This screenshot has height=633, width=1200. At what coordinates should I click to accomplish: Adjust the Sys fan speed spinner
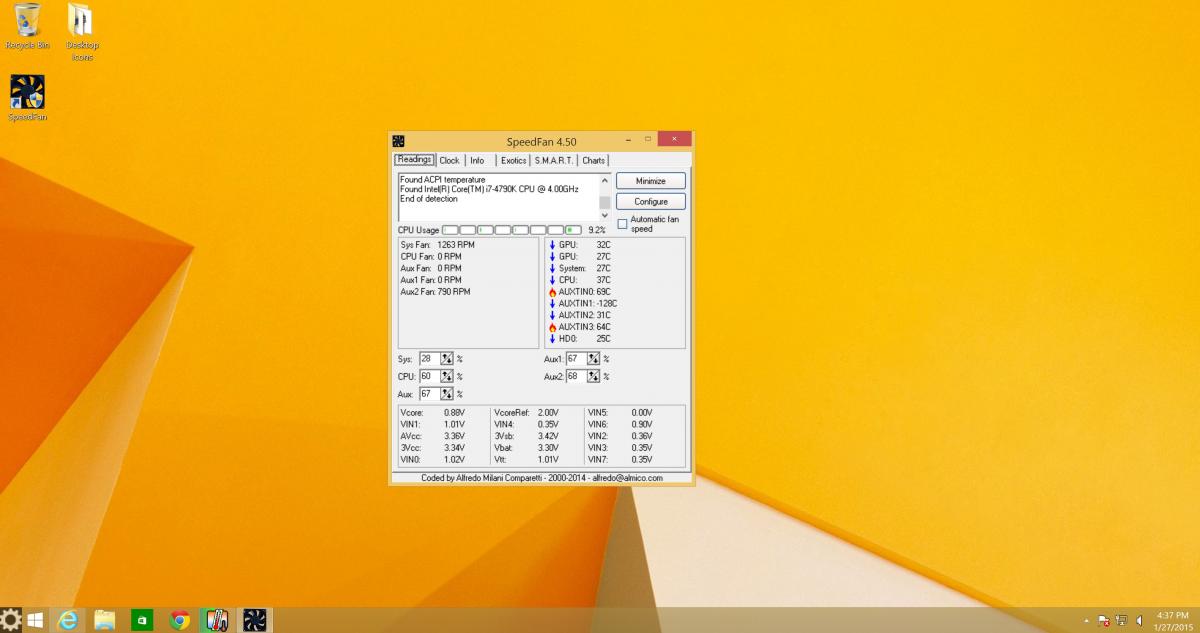pos(447,359)
